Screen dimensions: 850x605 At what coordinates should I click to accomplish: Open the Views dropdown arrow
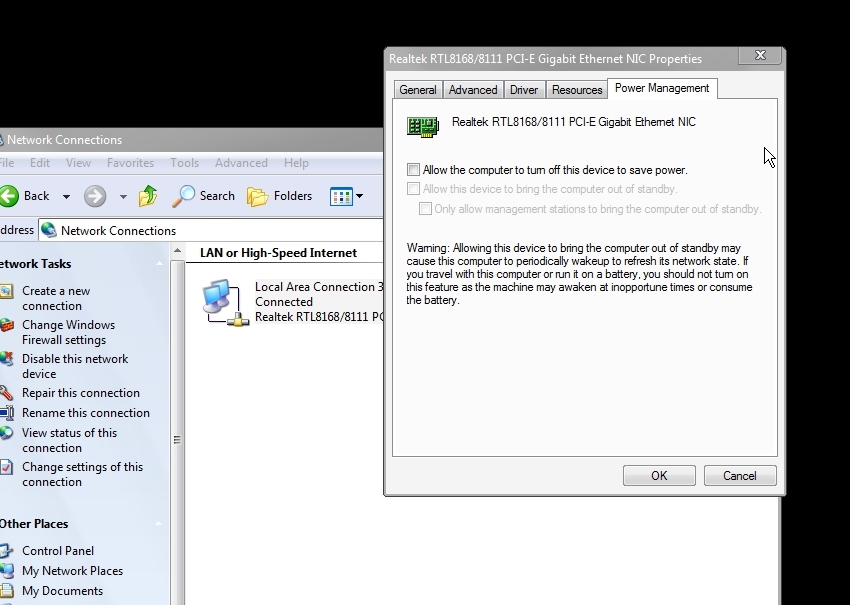pyautogui.click(x=359, y=196)
